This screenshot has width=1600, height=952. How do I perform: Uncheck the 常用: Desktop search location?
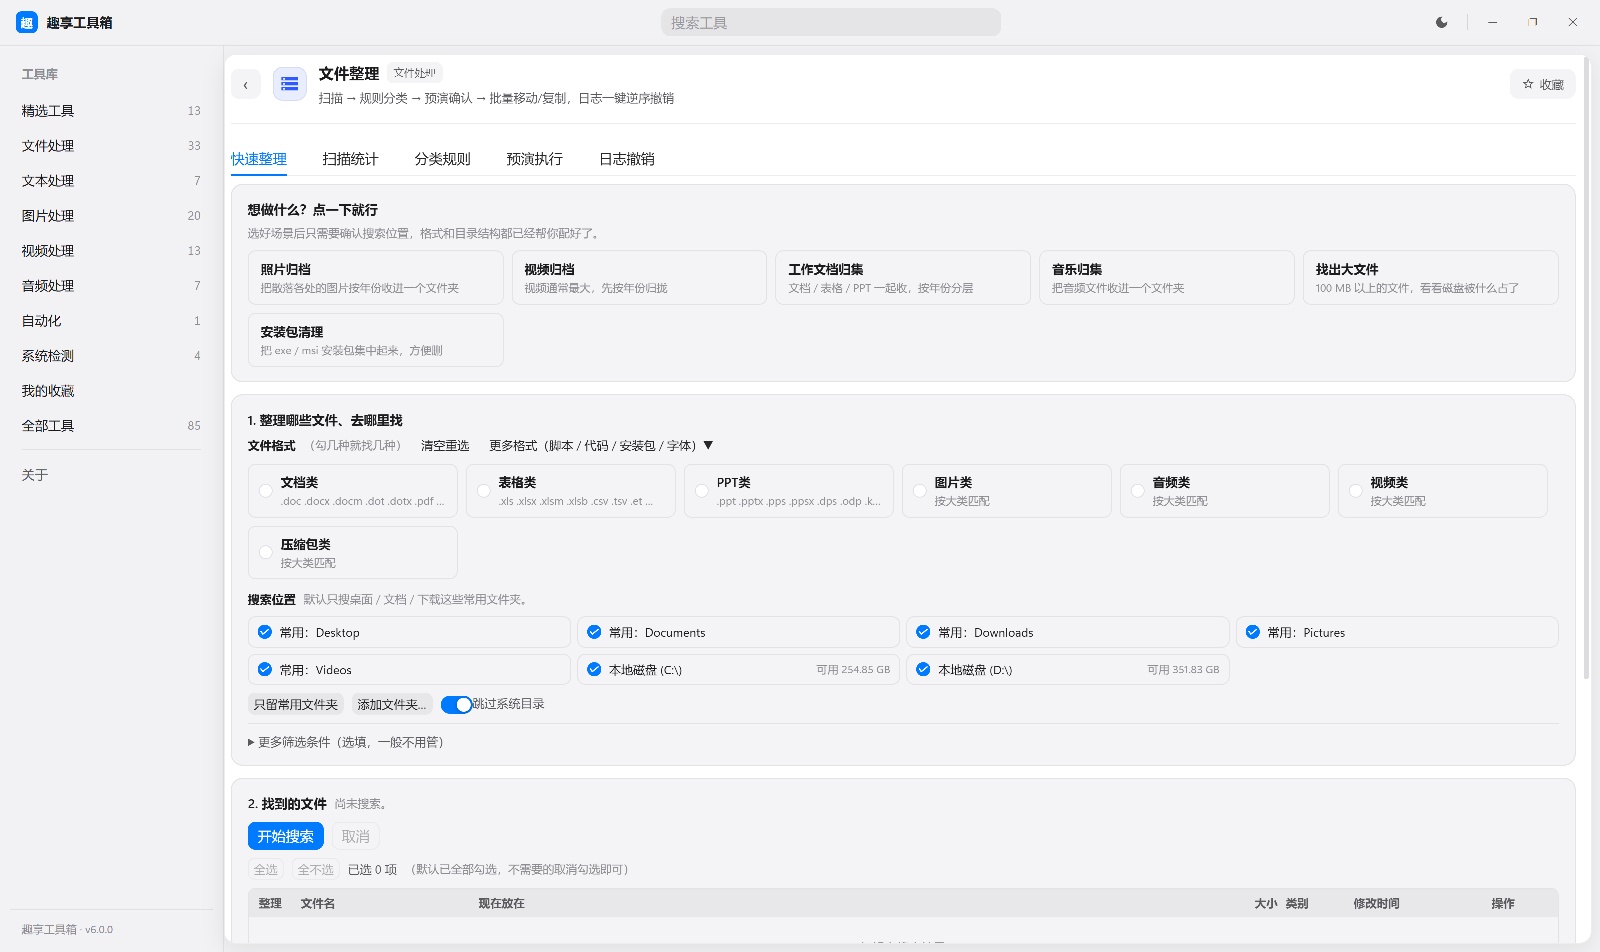[x=265, y=632]
